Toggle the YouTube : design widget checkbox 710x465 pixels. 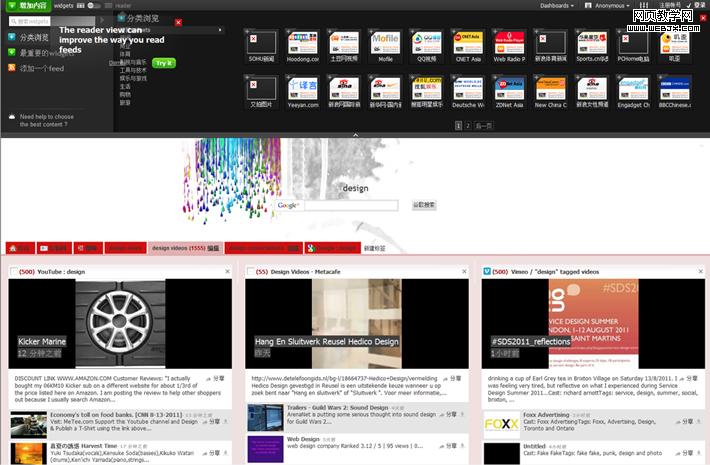(13, 272)
